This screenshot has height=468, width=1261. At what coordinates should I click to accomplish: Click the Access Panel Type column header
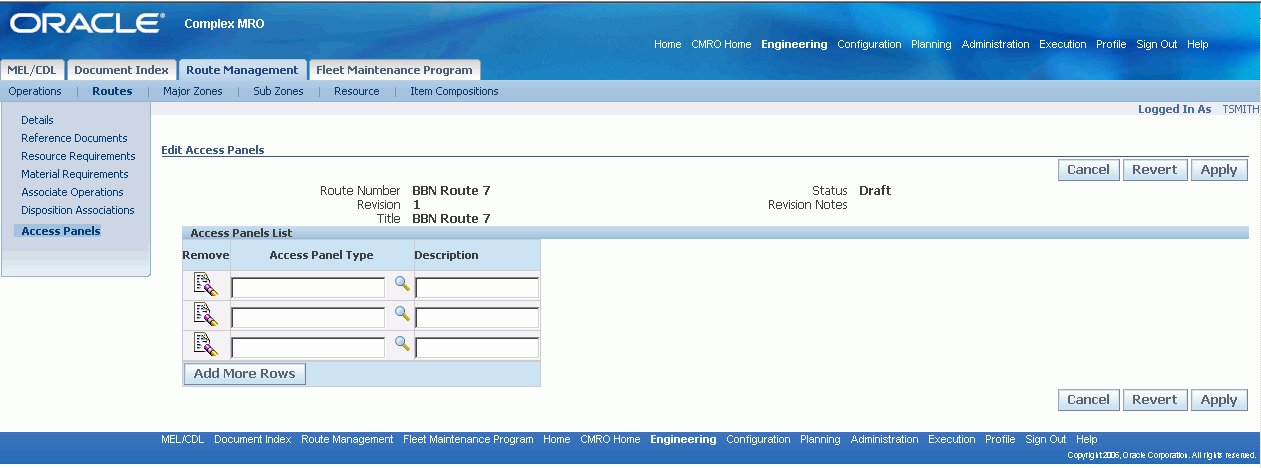(x=321, y=255)
